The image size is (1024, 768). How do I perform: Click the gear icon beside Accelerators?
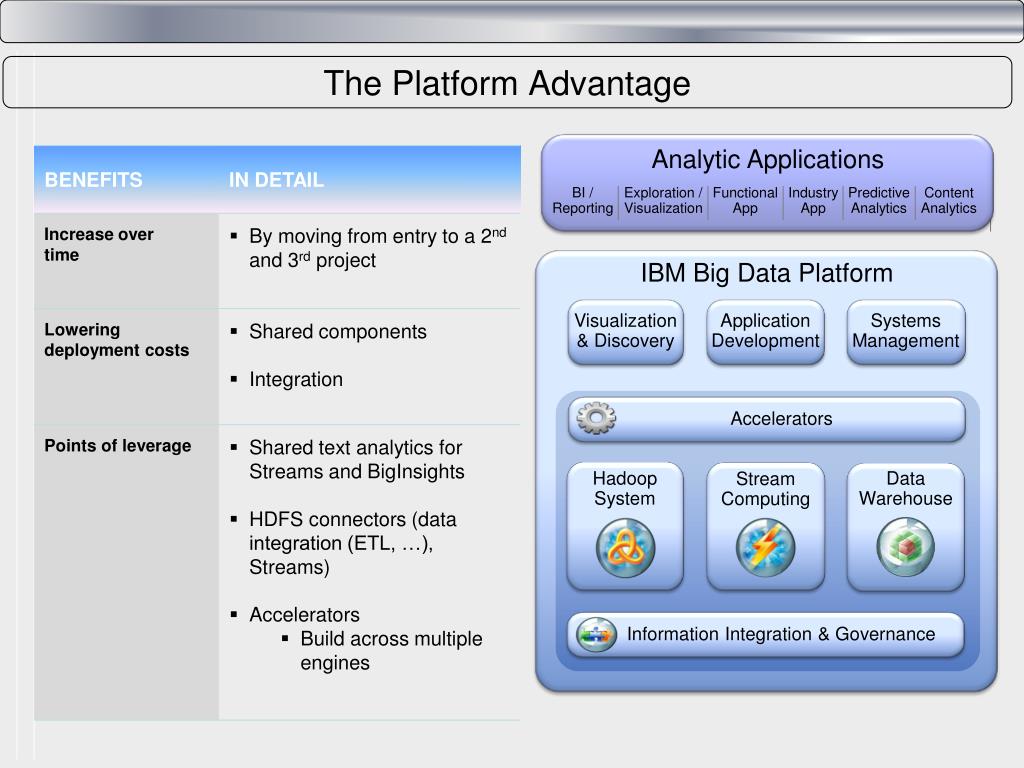tap(596, 418)
